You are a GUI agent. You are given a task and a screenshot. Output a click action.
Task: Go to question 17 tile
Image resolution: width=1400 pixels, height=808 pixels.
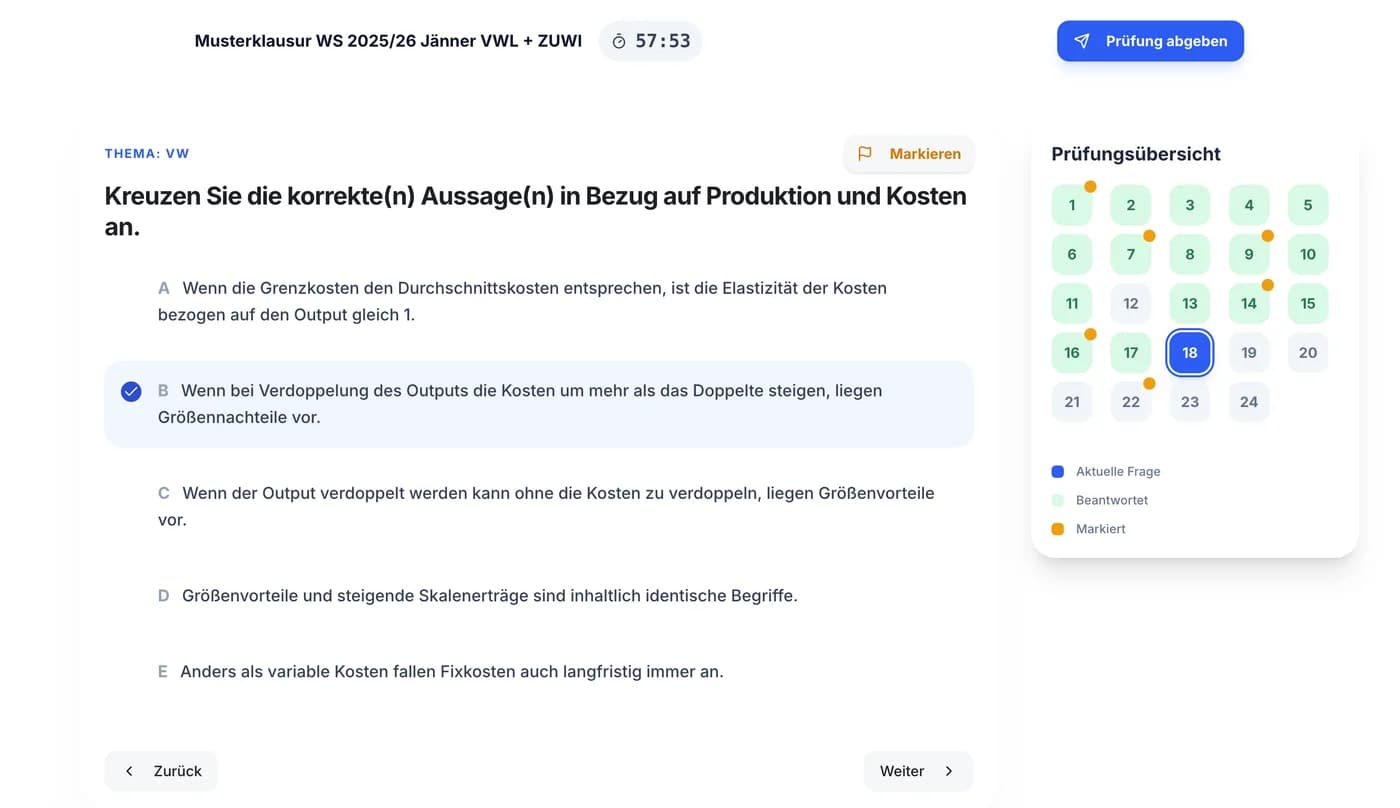[1131, 352]
